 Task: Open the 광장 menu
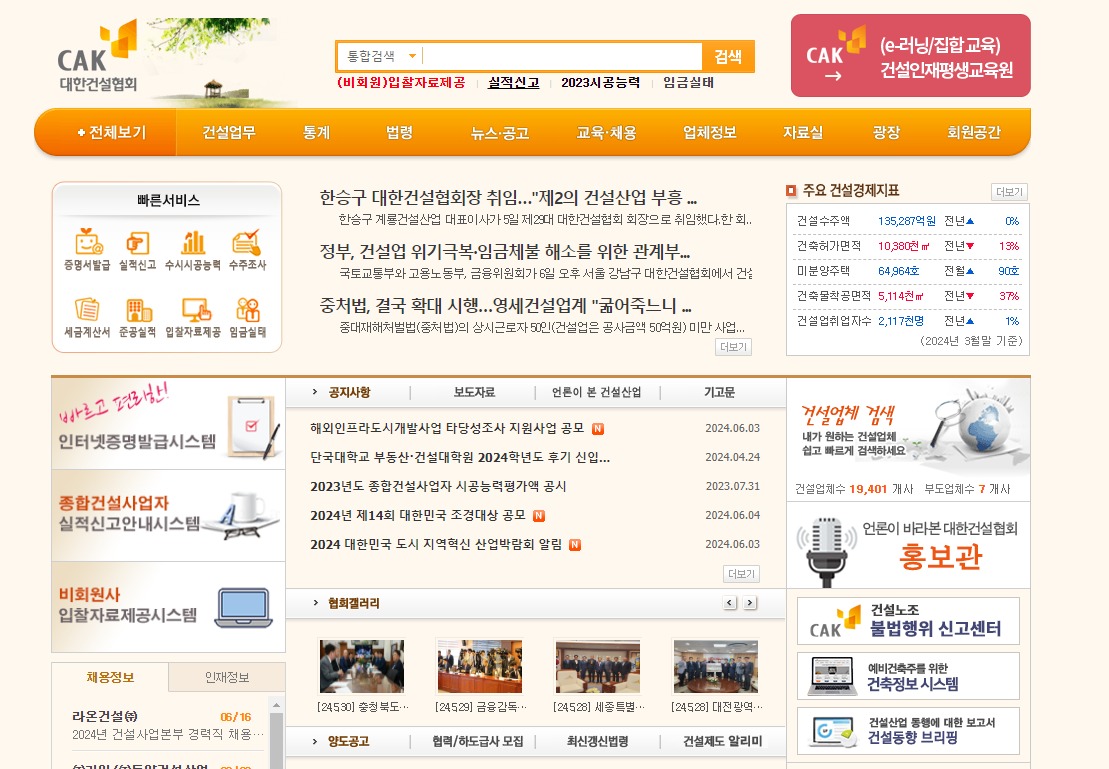tap(886, 132)
